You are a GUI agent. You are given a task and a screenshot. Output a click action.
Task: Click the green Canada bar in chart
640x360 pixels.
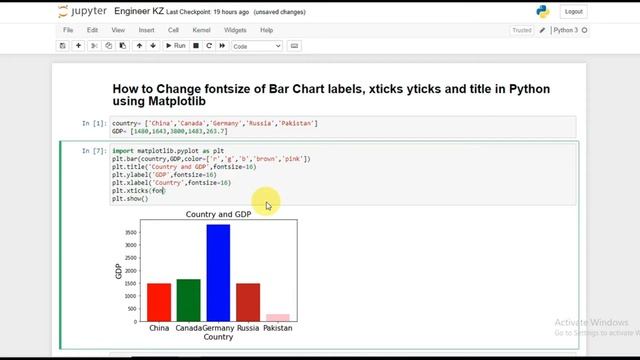(189, 300)
